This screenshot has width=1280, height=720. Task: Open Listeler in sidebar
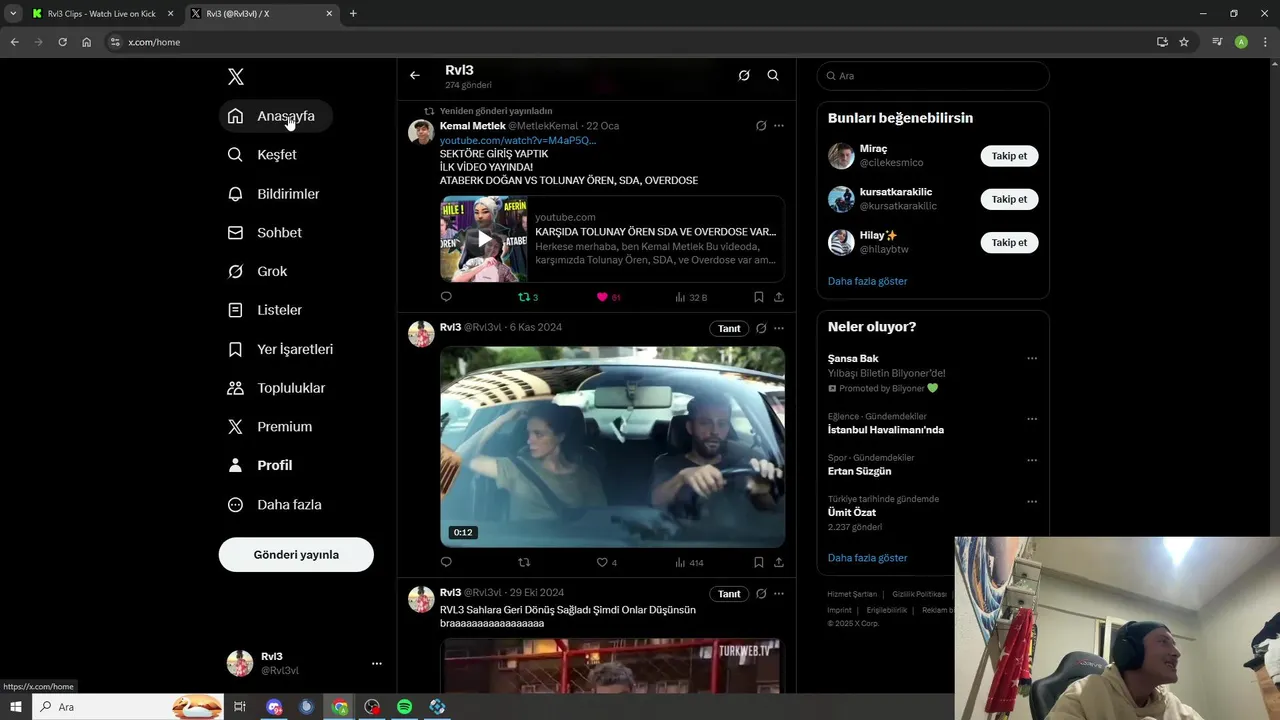click(265, 311)
